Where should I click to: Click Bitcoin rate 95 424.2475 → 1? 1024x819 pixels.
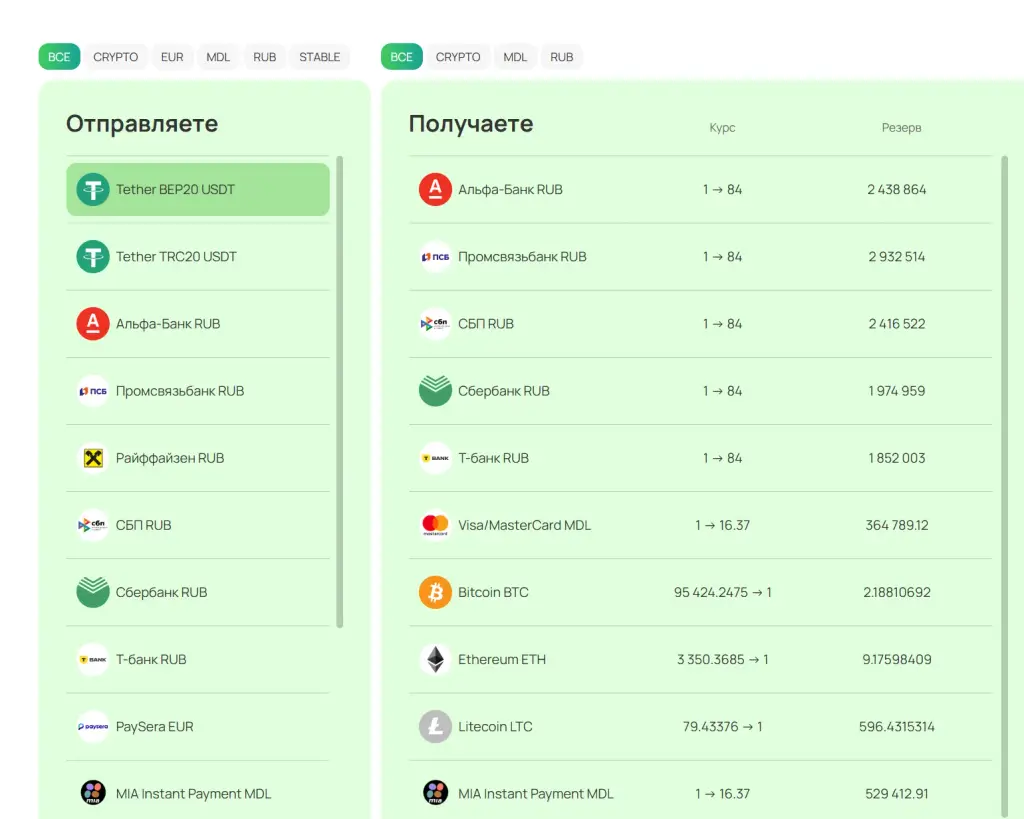722,592
